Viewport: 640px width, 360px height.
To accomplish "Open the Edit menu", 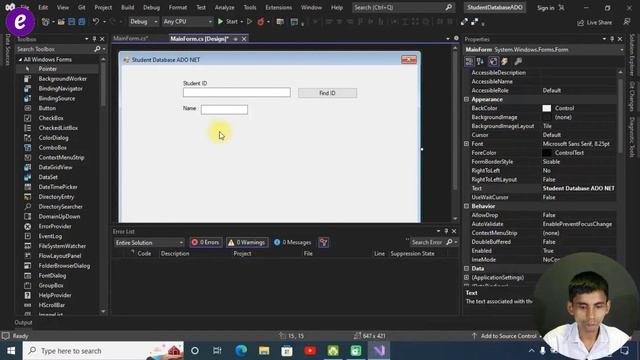I will (43, 7).
